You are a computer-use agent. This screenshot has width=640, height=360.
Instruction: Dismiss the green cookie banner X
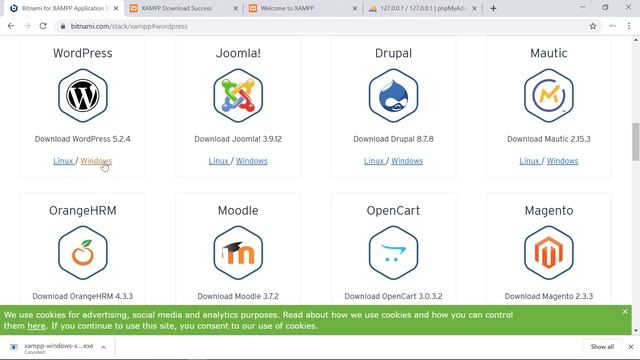point(624,311)
